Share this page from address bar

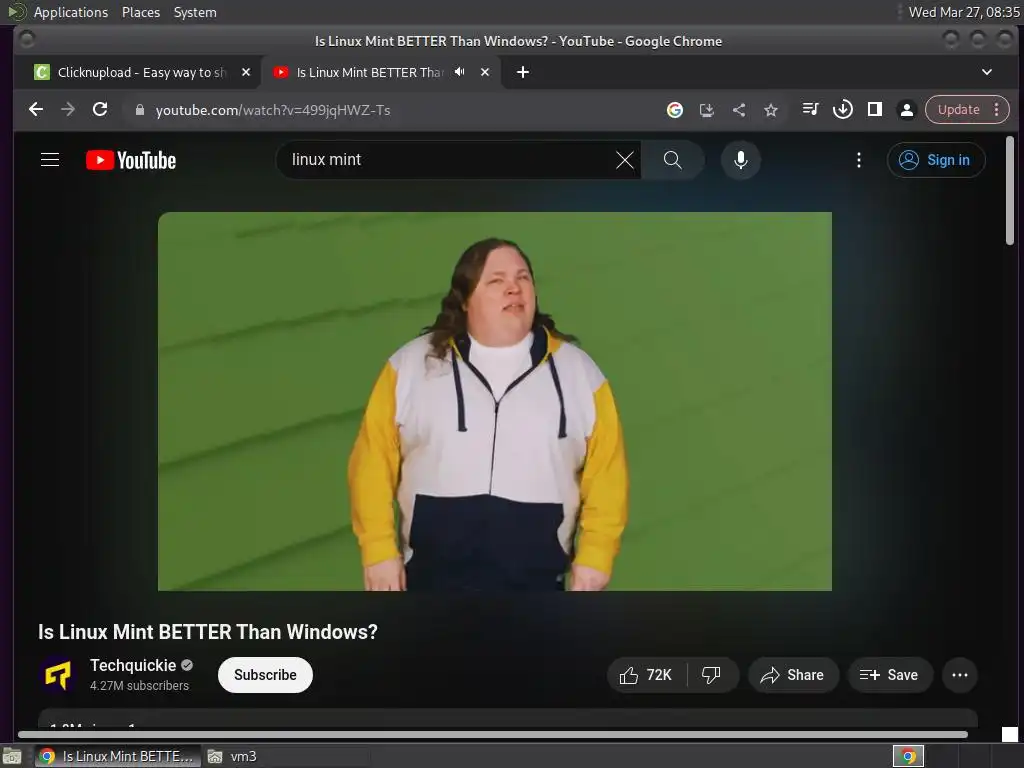tap(739, 110)
